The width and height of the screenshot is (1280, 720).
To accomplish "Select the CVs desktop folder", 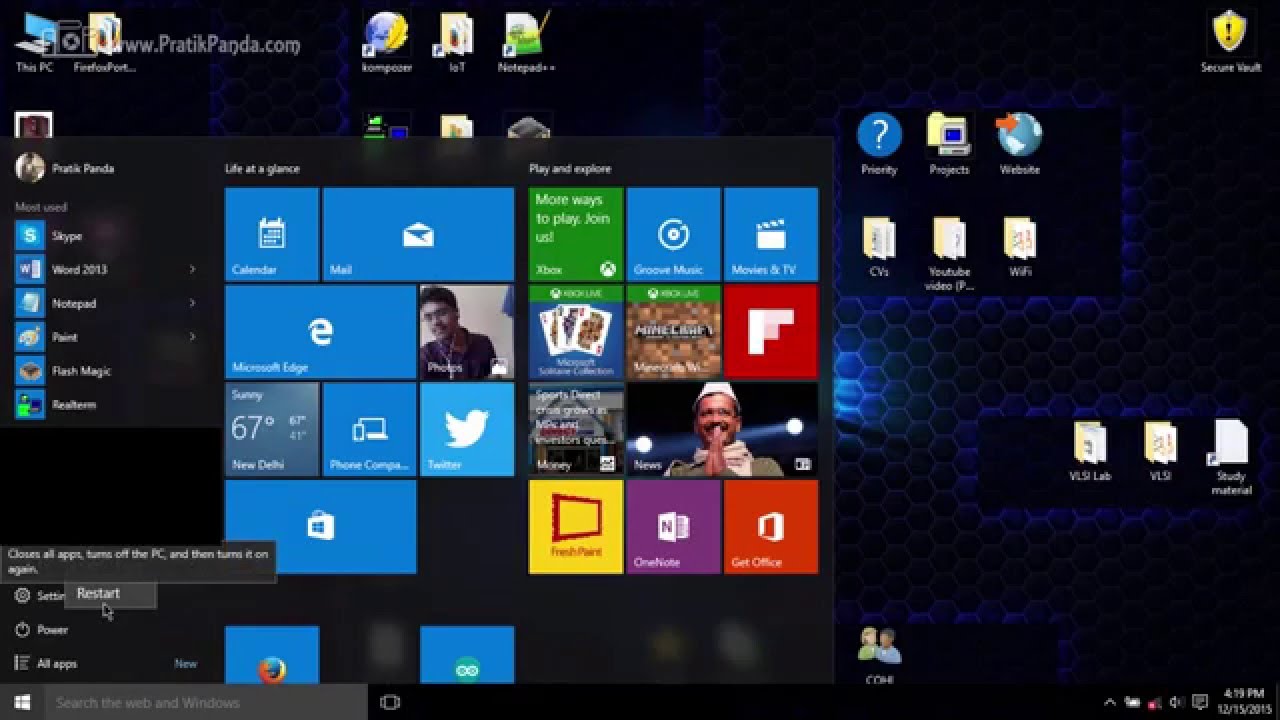I will pos(879,247).
